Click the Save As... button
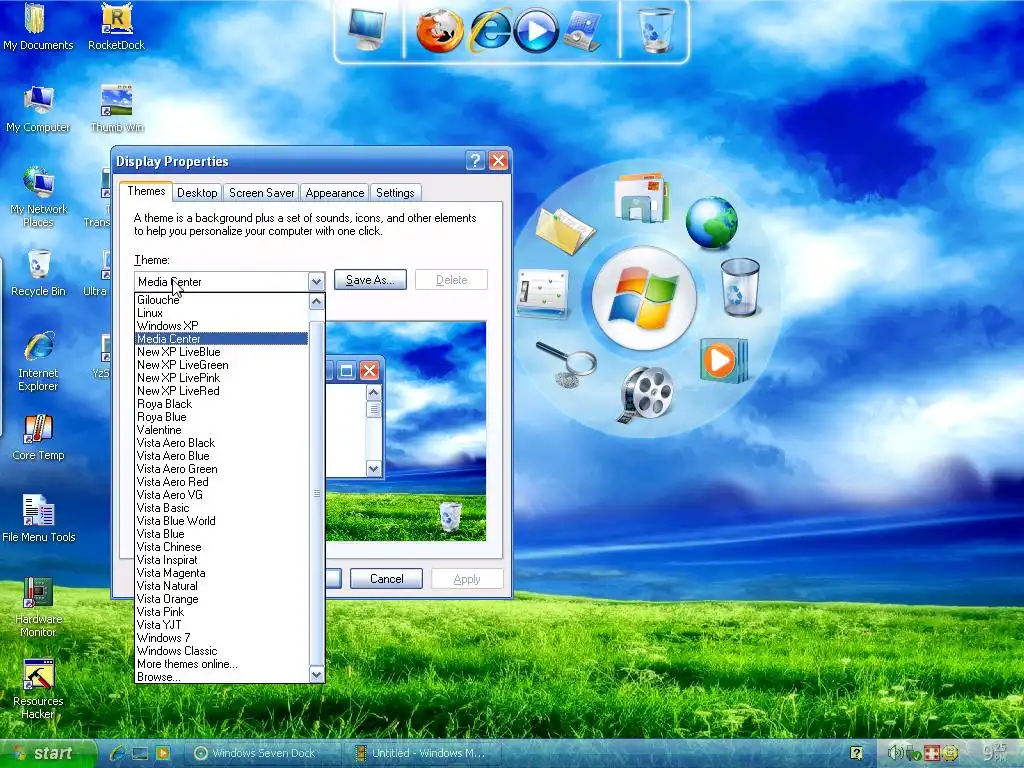1024x768 pixels. (x=370, y=280)
